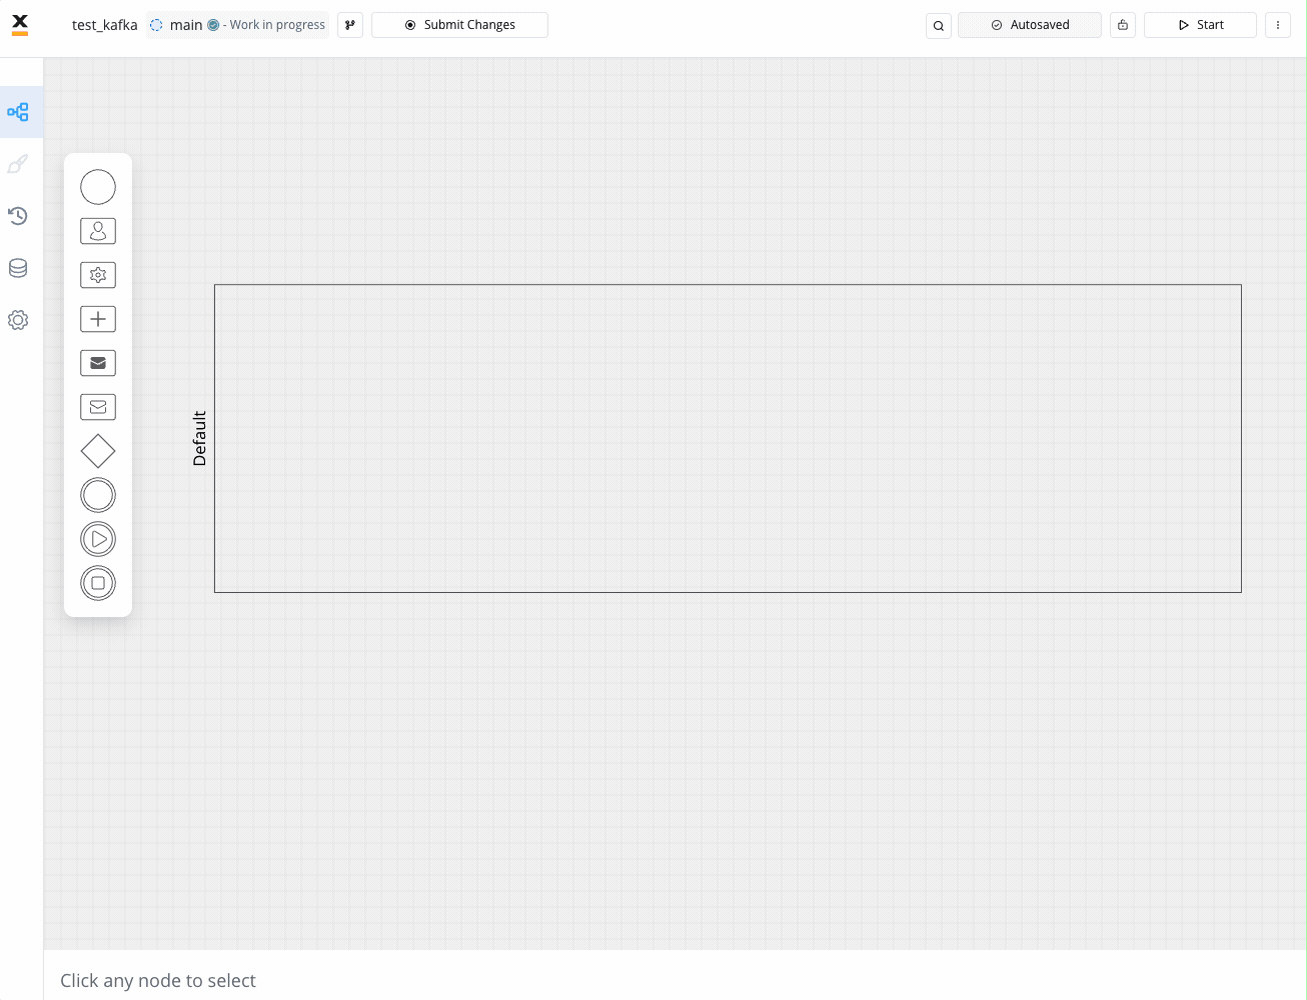The width and height of the screenshot is (1307, 1000).
Task: Select the stop-square end event node
Action: [98, 583]
